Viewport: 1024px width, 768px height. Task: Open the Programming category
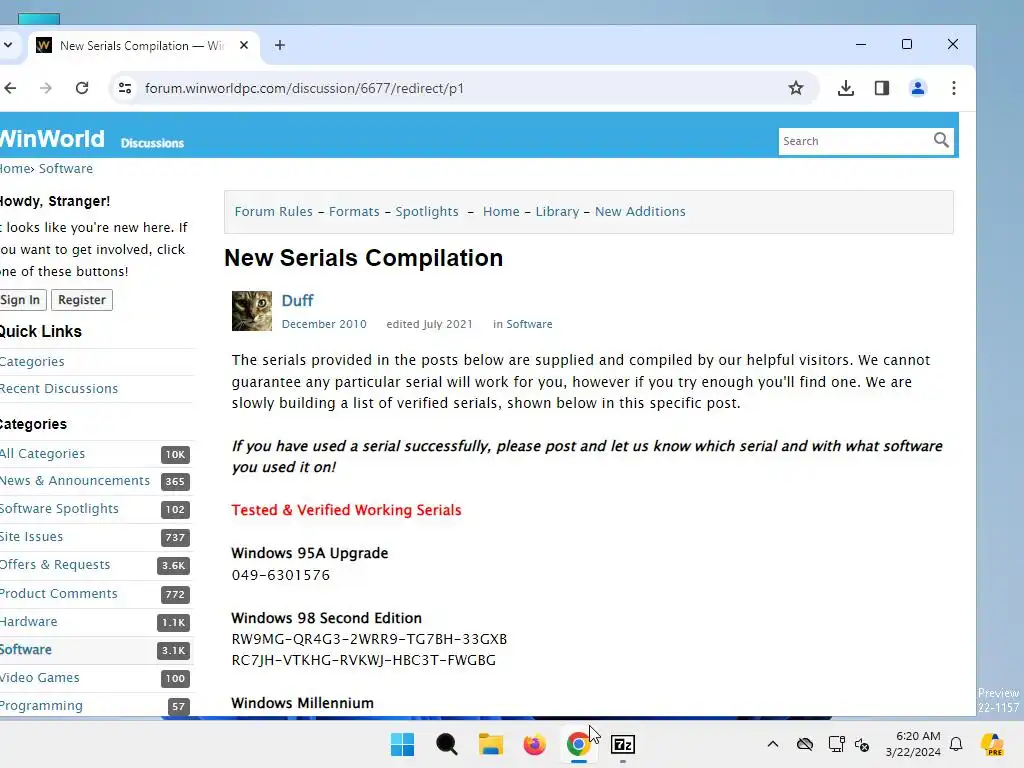[41, 706]
